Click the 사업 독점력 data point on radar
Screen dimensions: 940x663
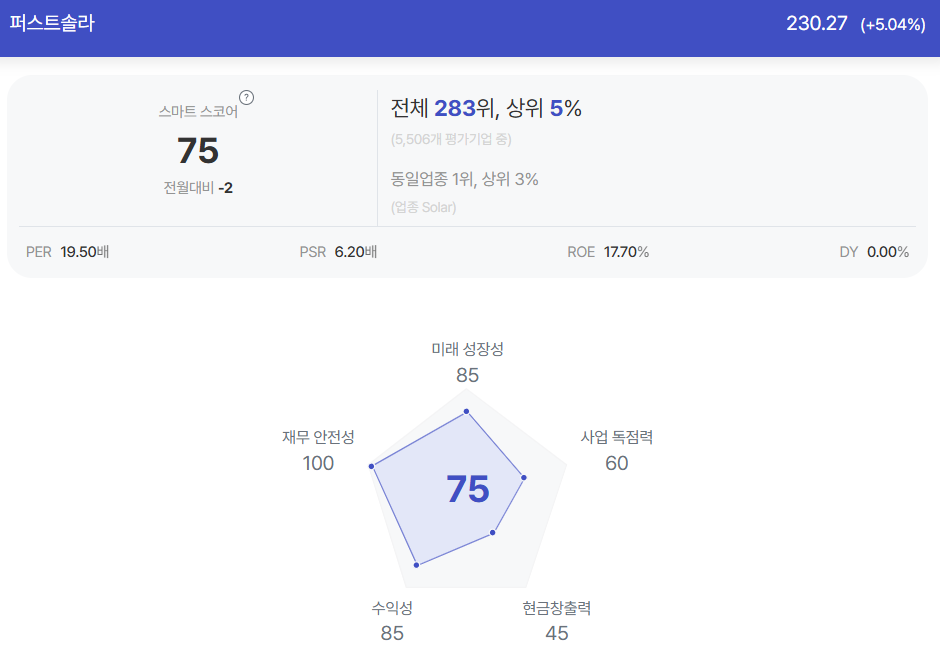click(523, 478)
